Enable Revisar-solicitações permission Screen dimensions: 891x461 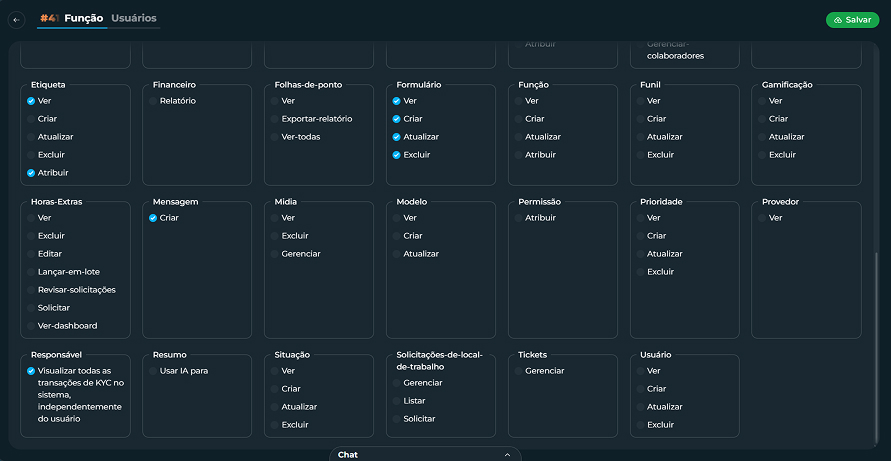pyautogui.click(x=31, y=290)
